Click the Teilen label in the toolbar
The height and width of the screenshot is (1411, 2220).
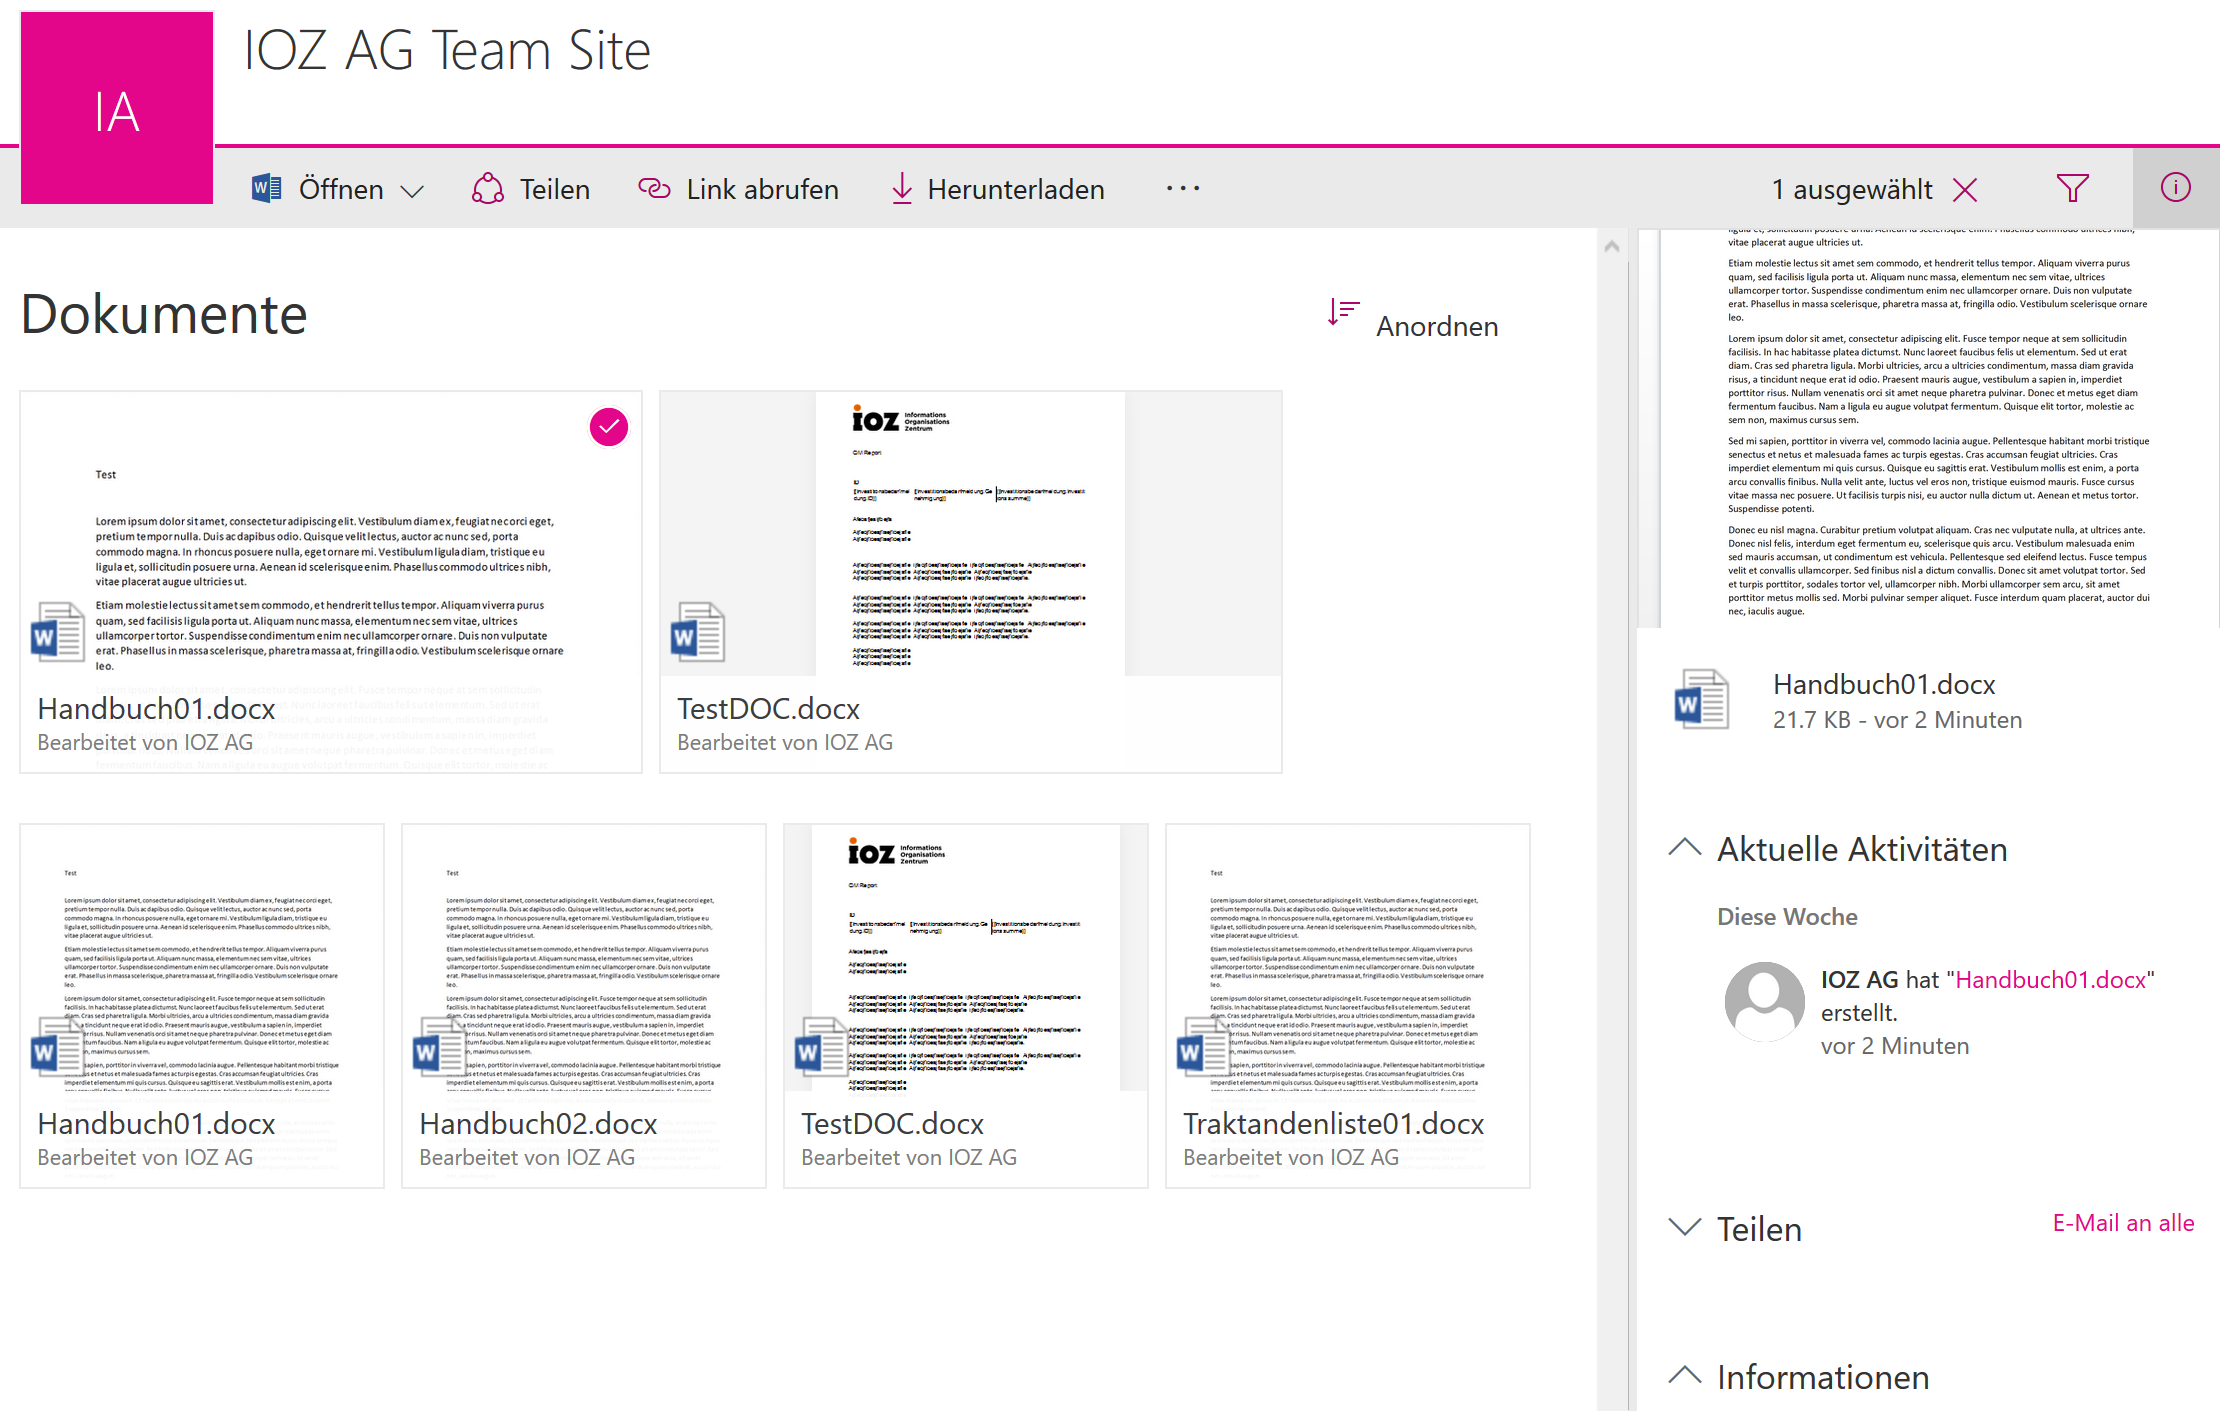[x=555, y=189]
